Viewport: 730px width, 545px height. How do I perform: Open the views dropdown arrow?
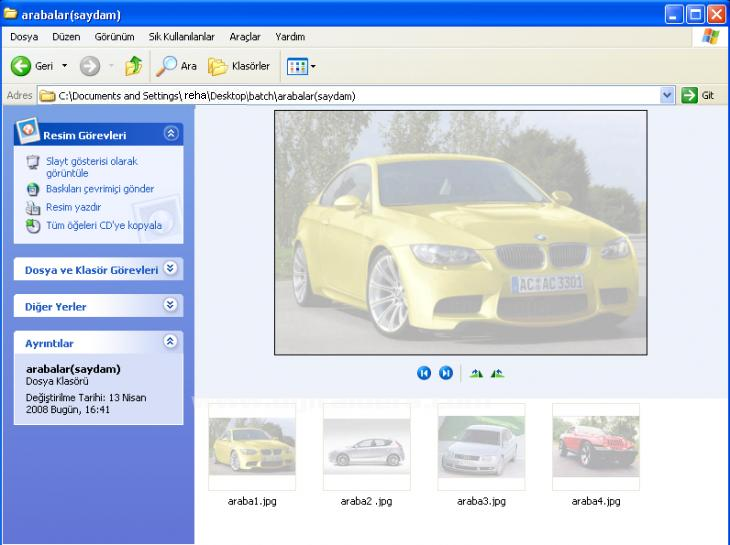tap(313, 67)
